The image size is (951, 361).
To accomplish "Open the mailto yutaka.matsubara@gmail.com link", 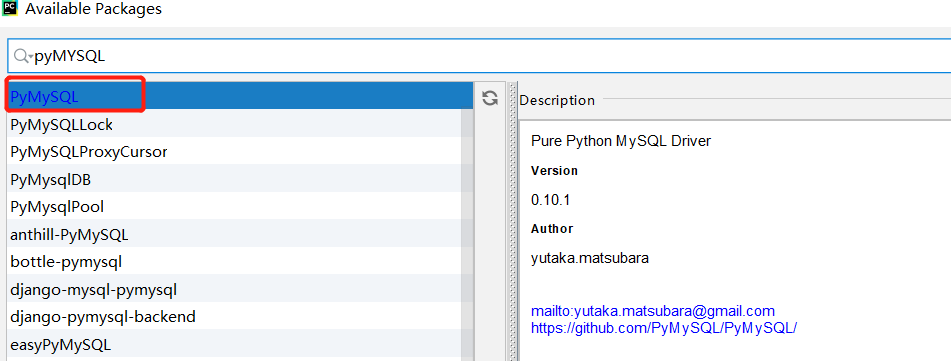I will tap(653, 311).
